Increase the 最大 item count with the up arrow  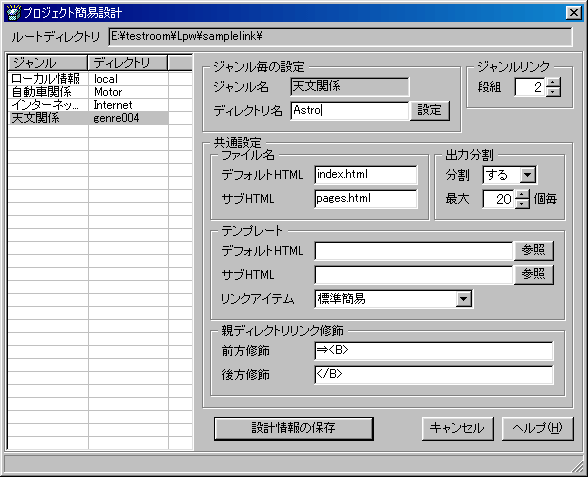coord(522,194)
